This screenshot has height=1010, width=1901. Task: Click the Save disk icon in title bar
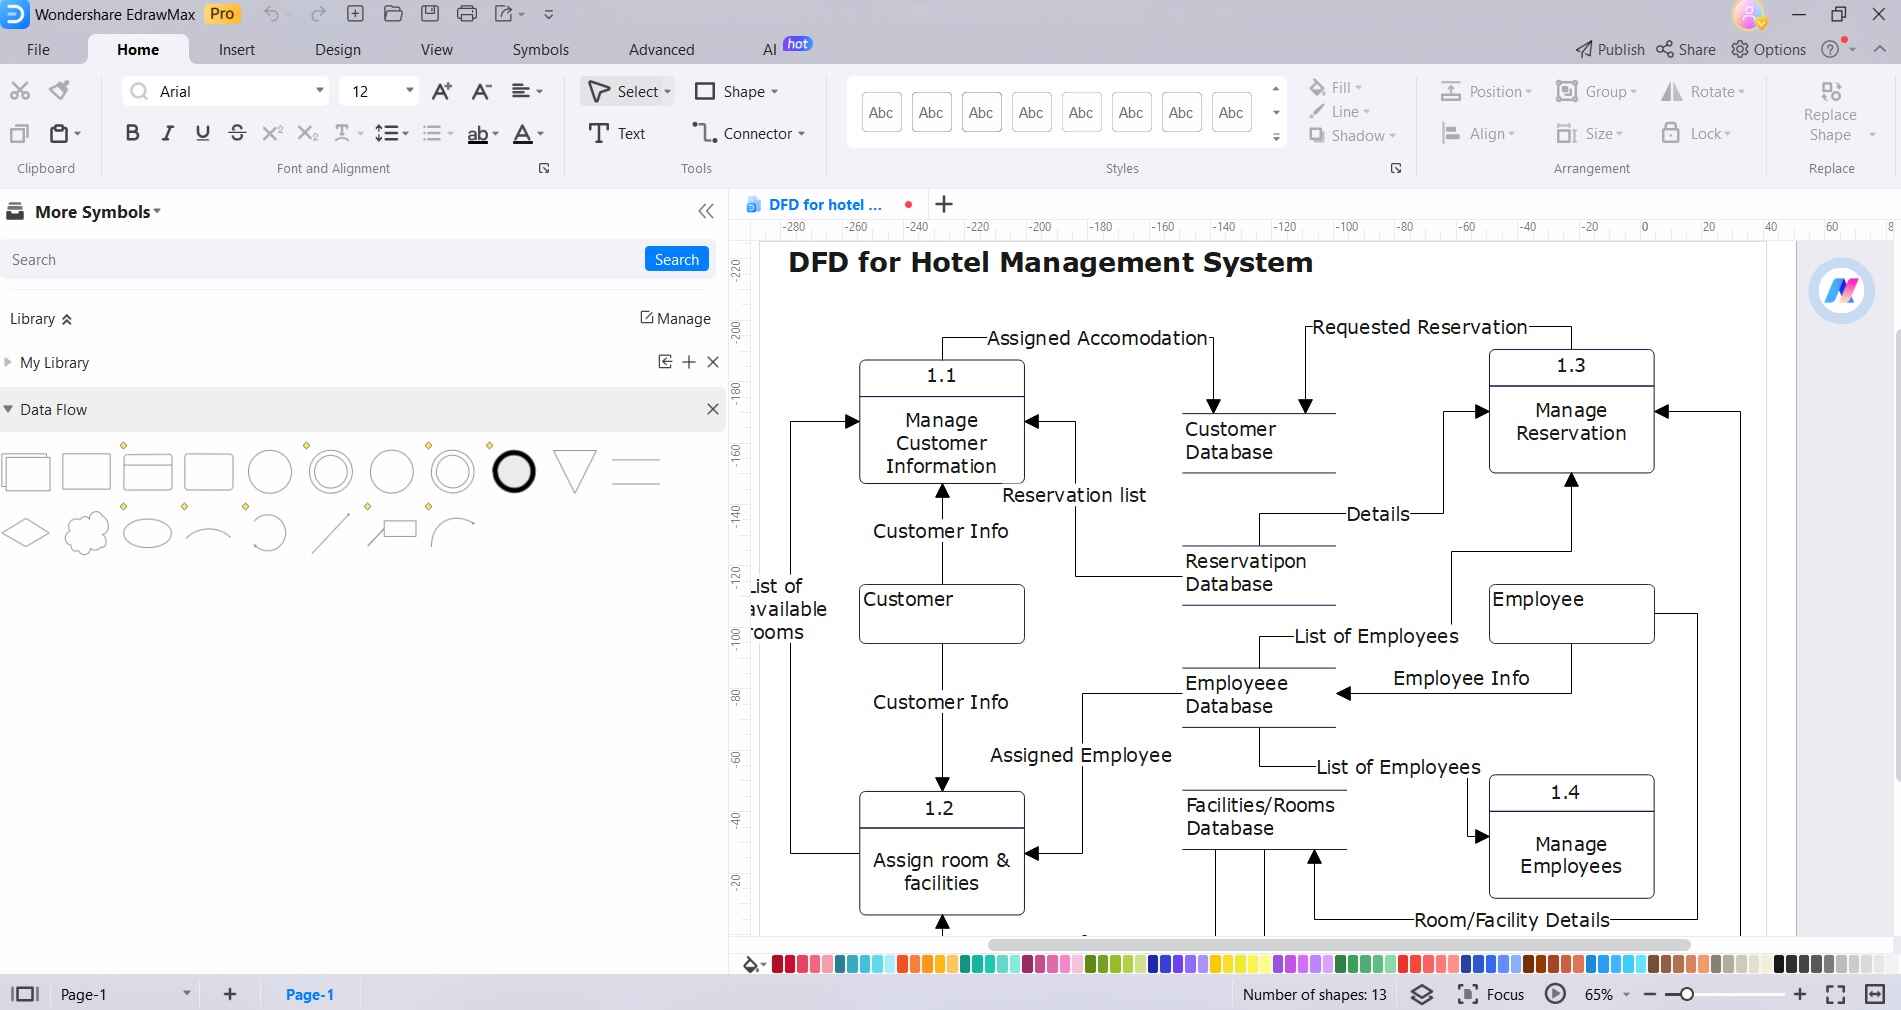430,14
